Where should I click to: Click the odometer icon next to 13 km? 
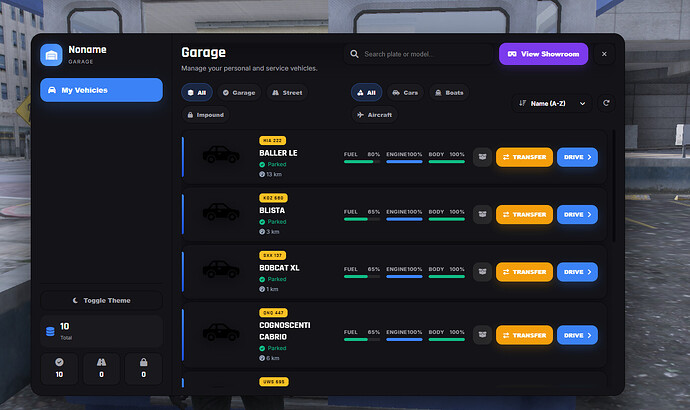262,175
